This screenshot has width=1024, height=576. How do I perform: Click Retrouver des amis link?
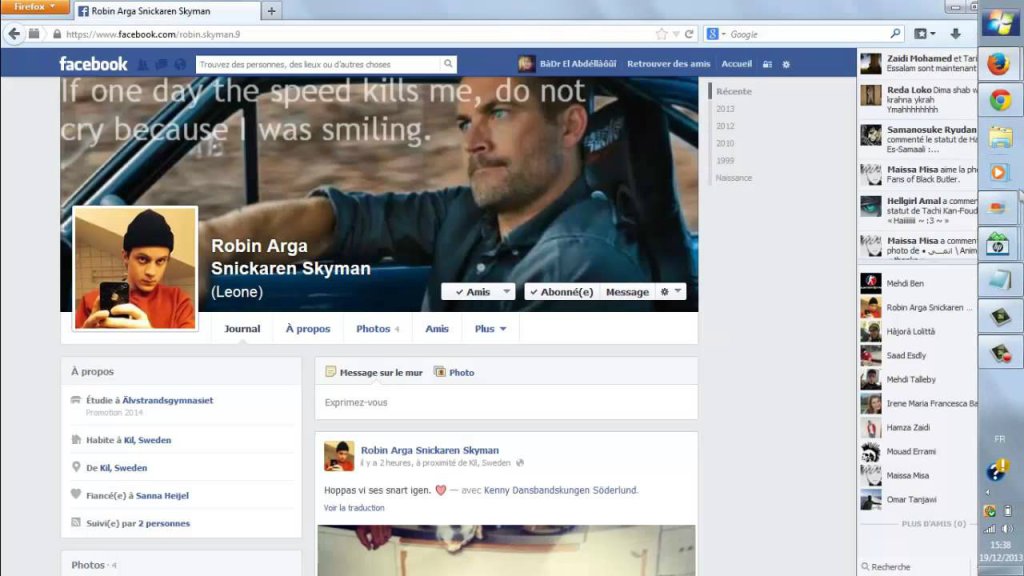pyautogui.click(x=668, y=64)
